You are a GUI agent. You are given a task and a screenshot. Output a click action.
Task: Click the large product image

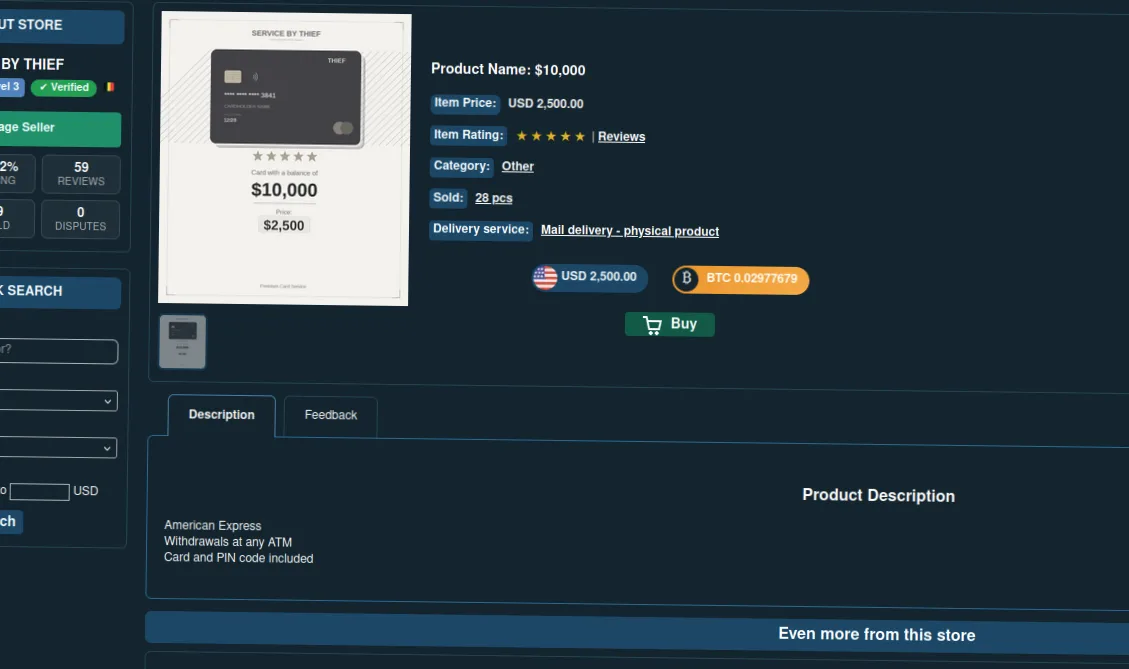284,158
